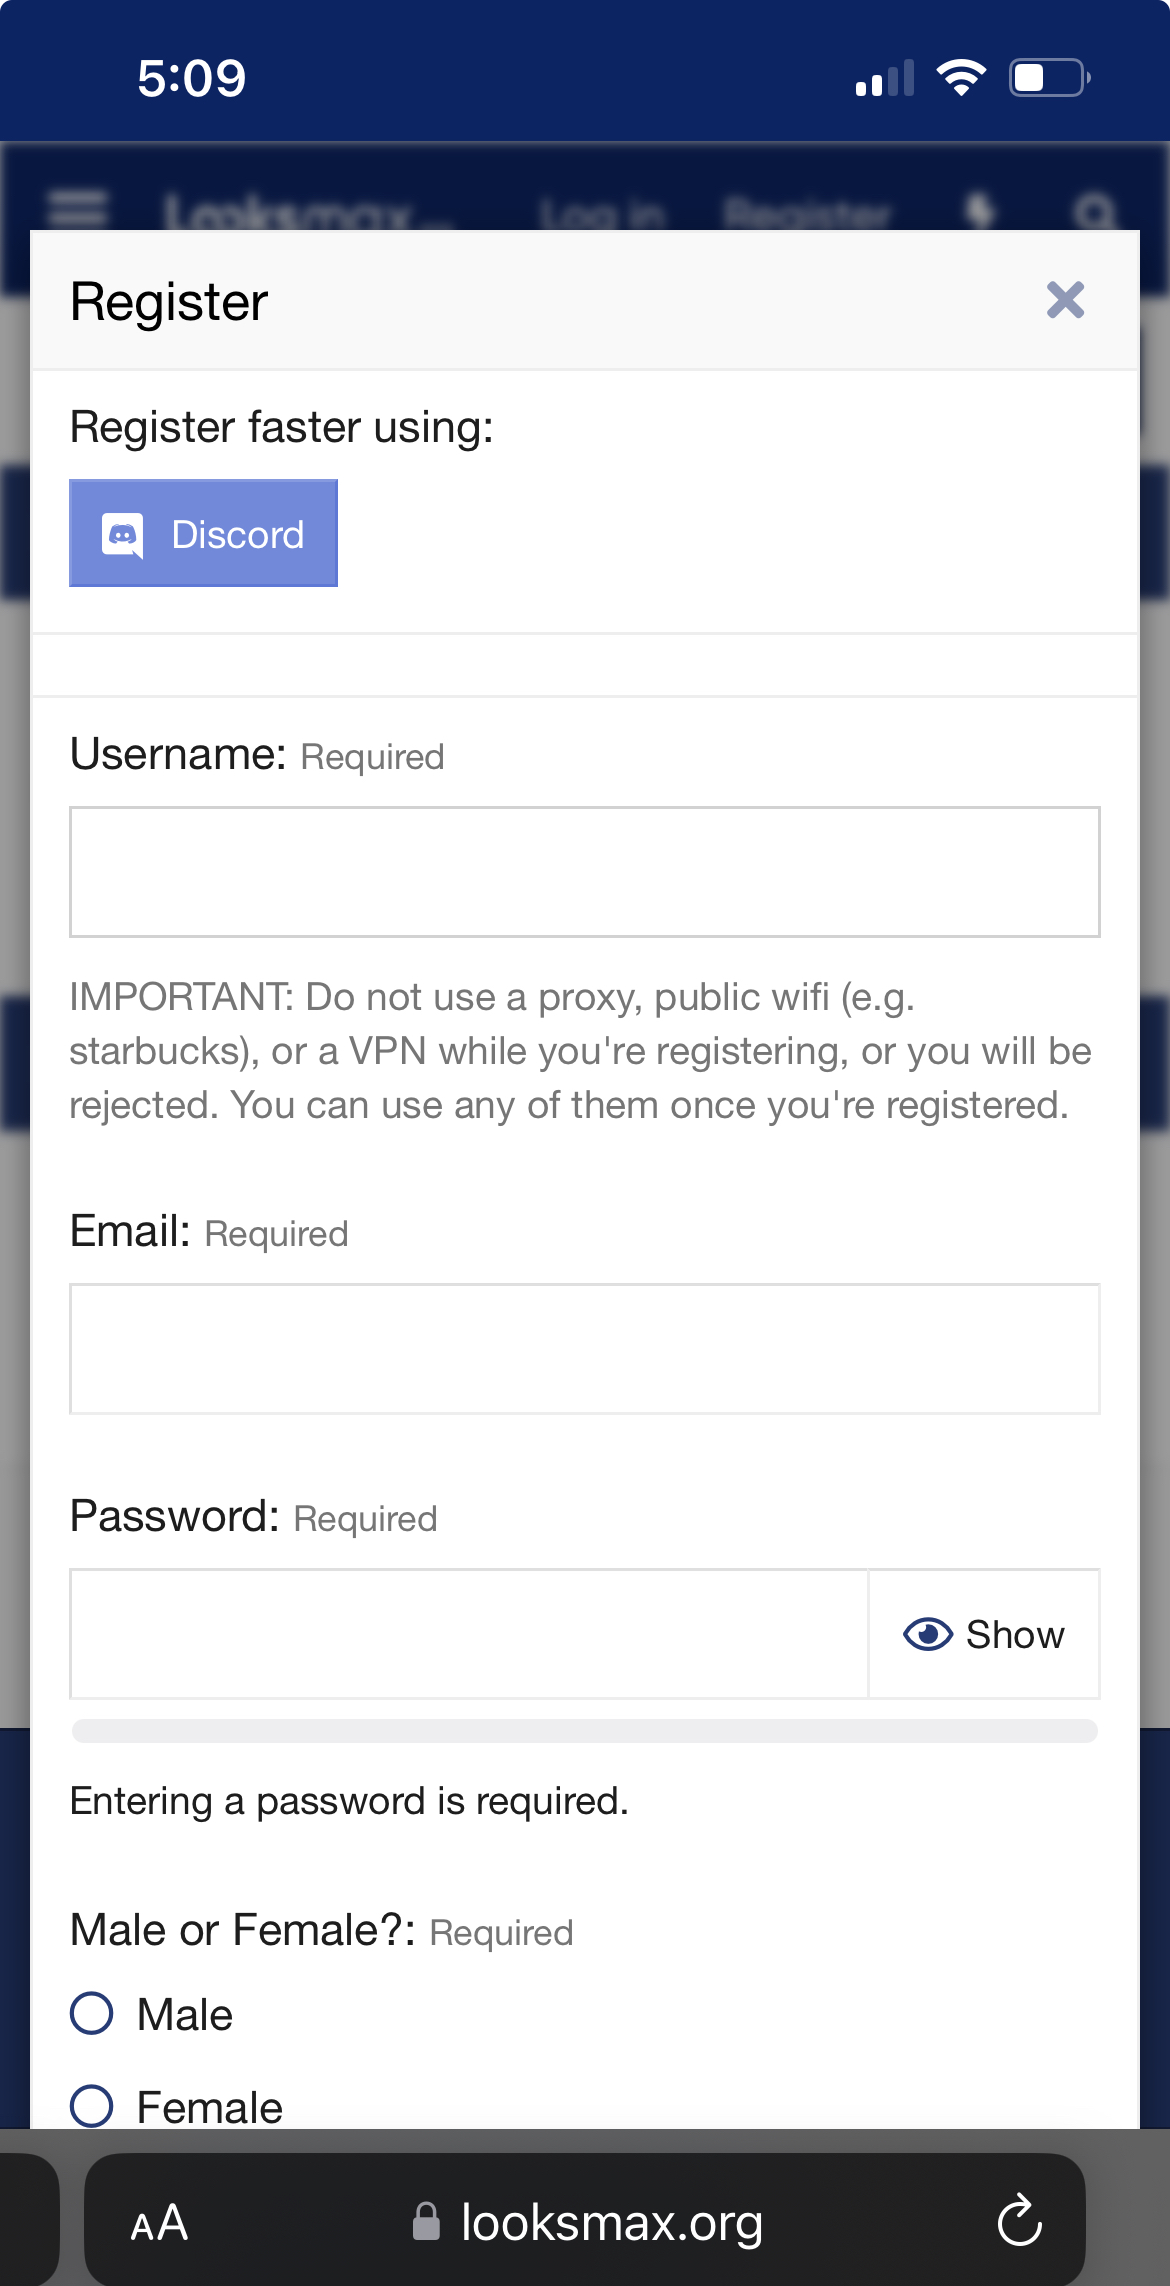Click the blurred Register menu item

click(x=807, y=214)
